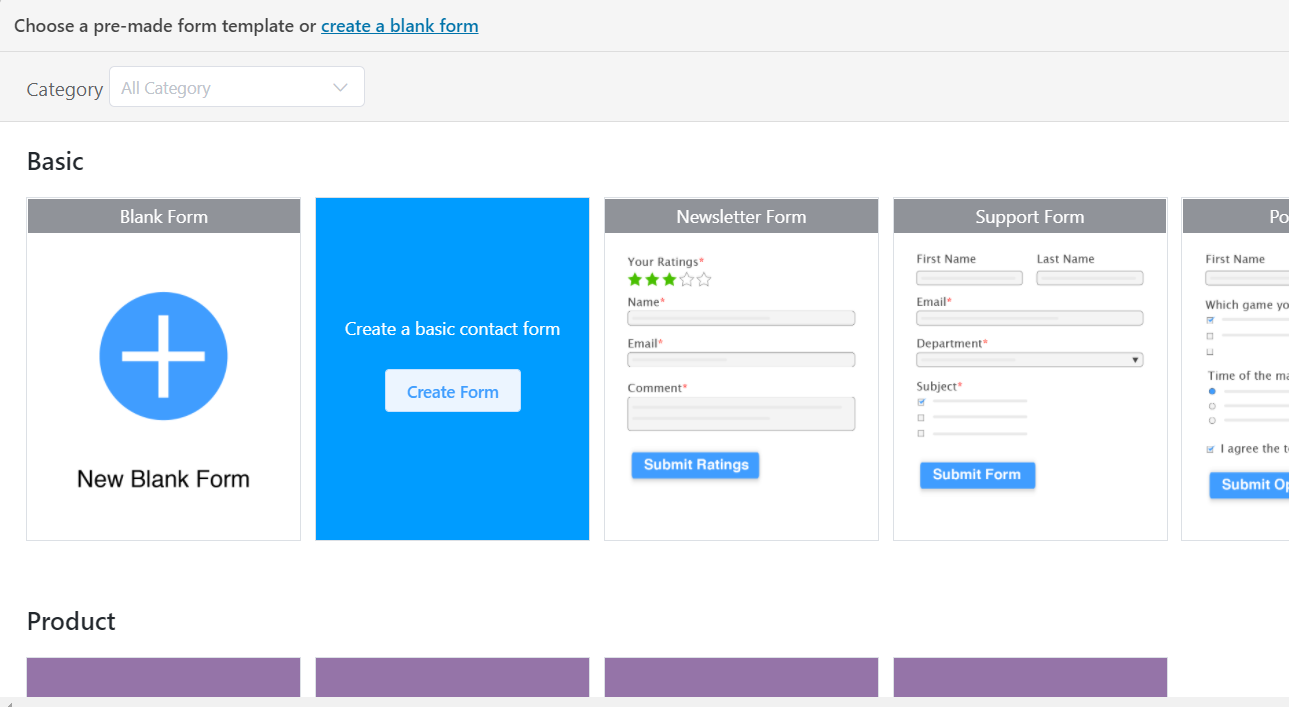Open the Department dropdown in Support Form
This screenshot has height=707, width=1289.
tap(1029, 358)
